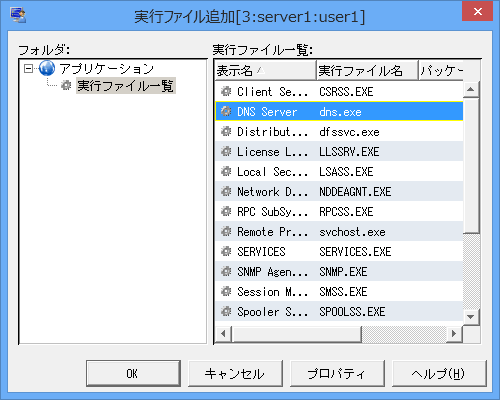The image size is (500, 400).
Task: Click the 実行ファイル名 column header
Action: [367, 70]
